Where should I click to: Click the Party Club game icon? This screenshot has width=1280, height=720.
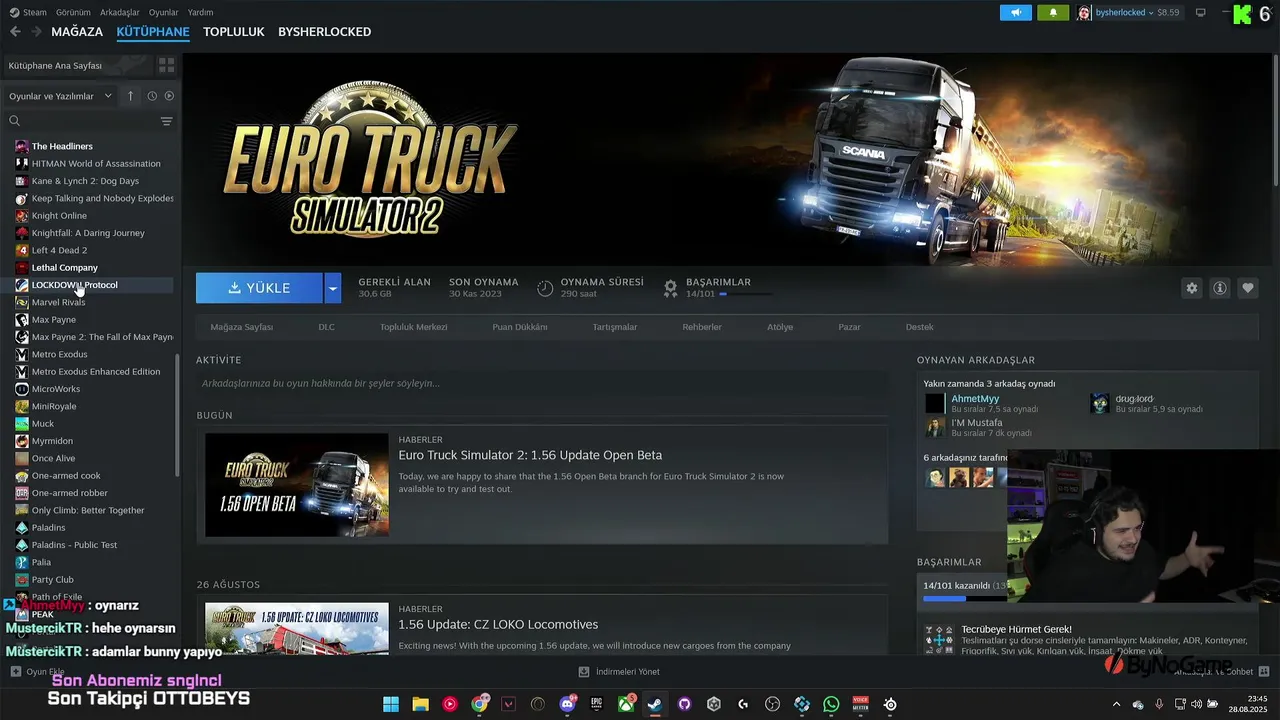pyautogui.click(x=22, y=580)
